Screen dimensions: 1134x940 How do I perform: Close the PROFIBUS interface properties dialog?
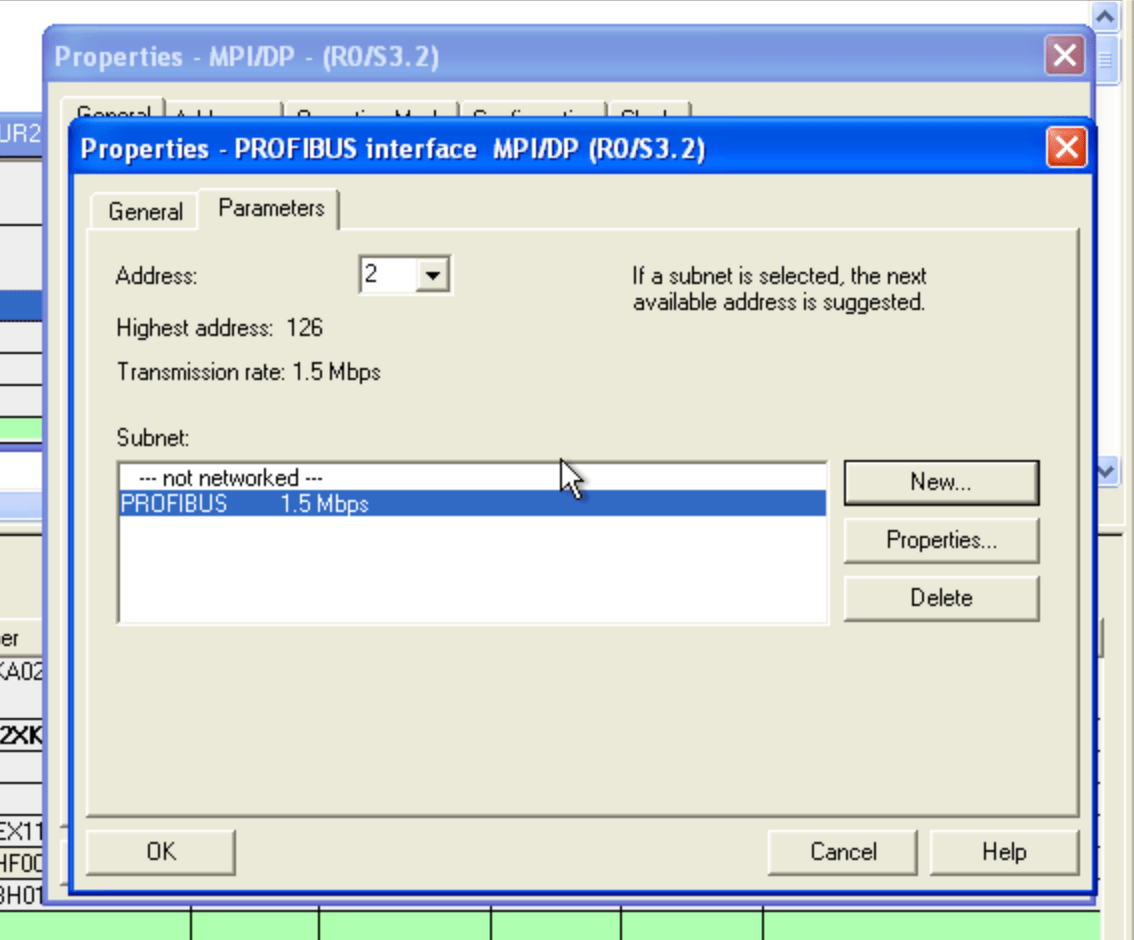click(1067, 148)
